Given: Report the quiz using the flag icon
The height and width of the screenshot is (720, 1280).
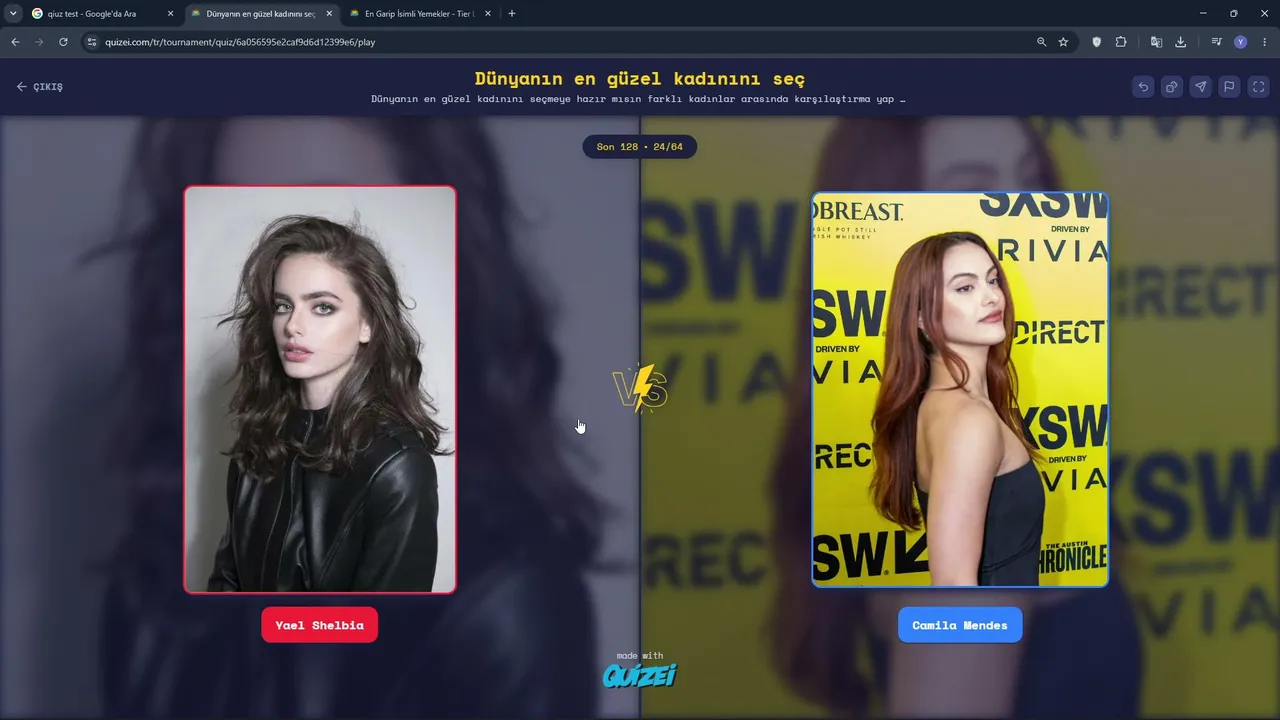Looking at the screenshot, I should [x=1230, y=87].
